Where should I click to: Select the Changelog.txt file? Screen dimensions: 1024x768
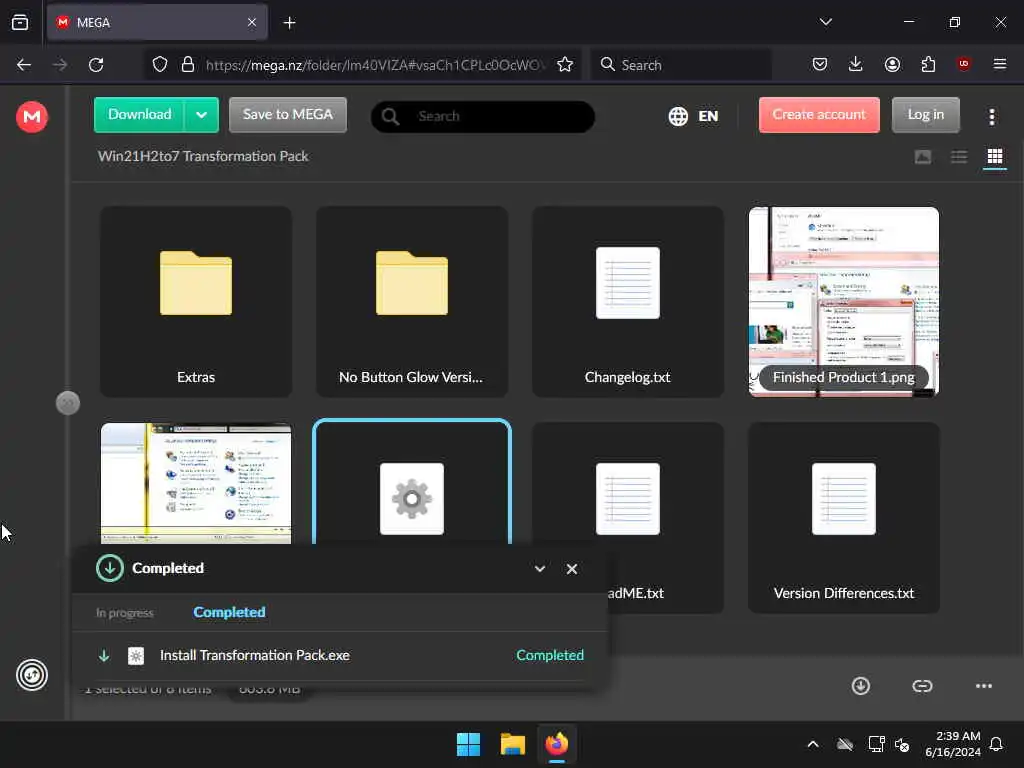628,302
